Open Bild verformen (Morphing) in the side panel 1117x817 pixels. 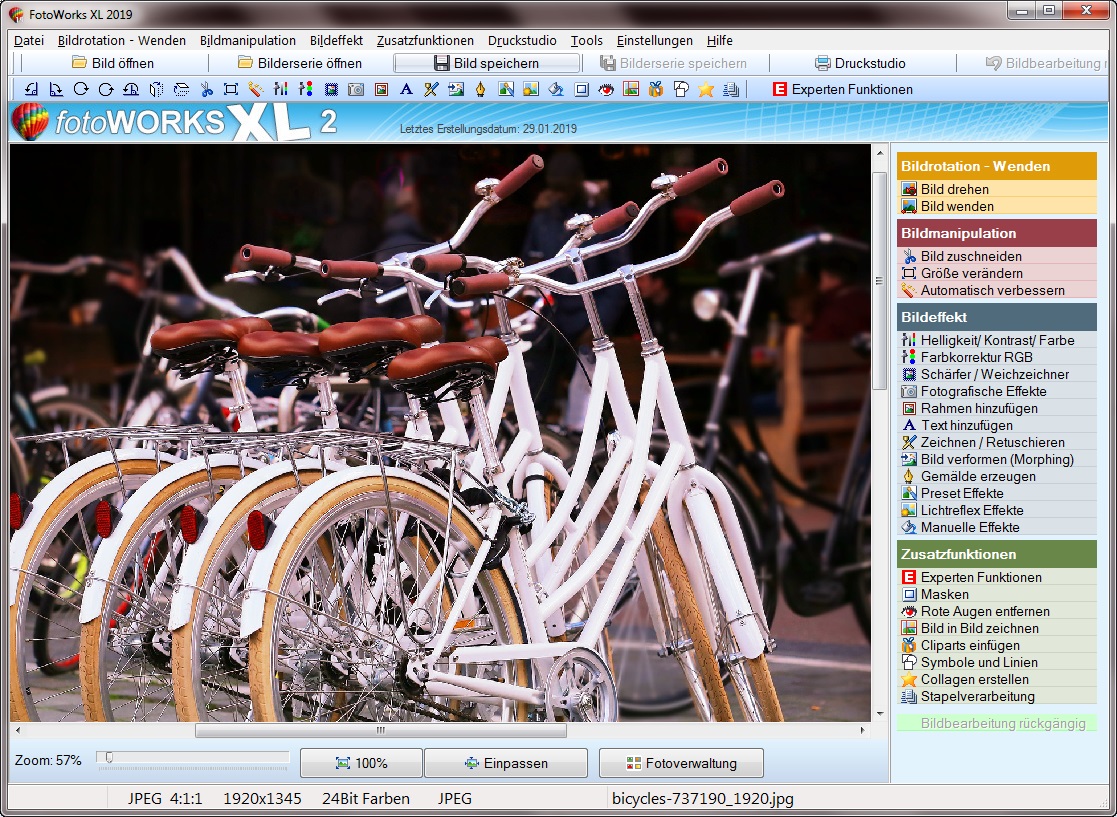point(997,459)
